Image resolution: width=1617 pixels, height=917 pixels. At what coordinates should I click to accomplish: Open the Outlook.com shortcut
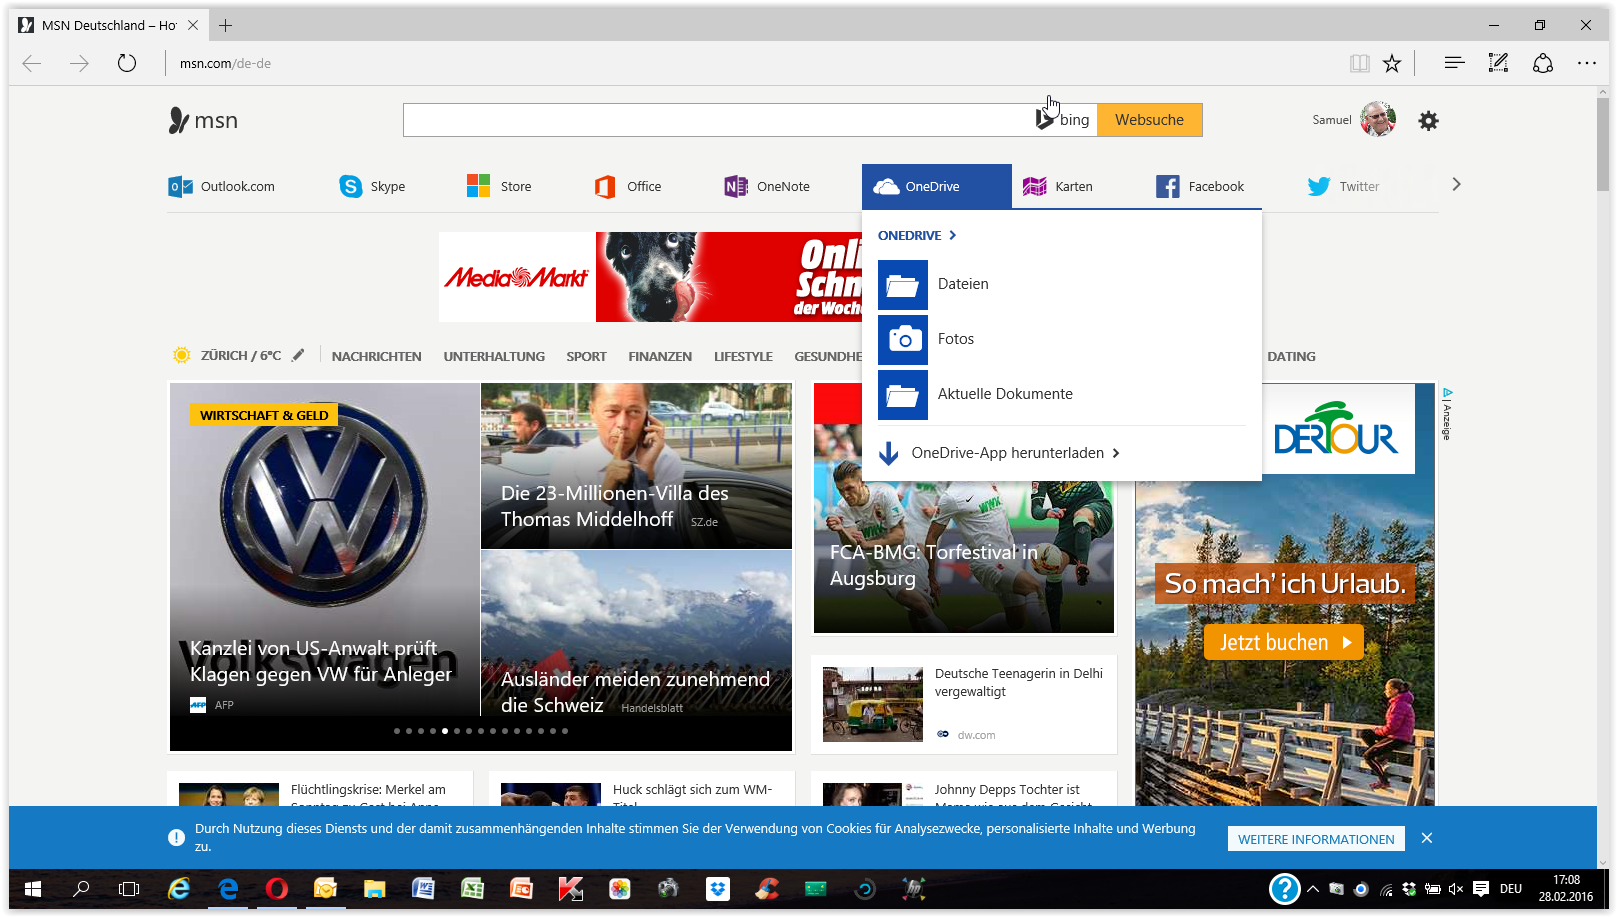[221, 186]
